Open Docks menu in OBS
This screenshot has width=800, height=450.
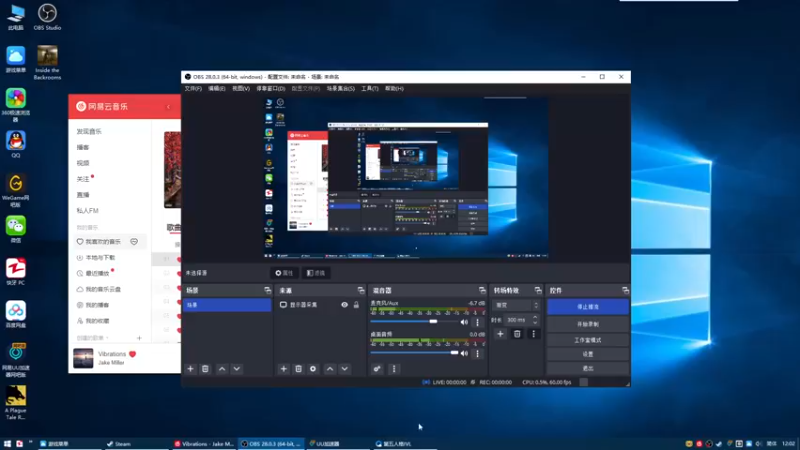pyautogui.click(x=270, y=89)
